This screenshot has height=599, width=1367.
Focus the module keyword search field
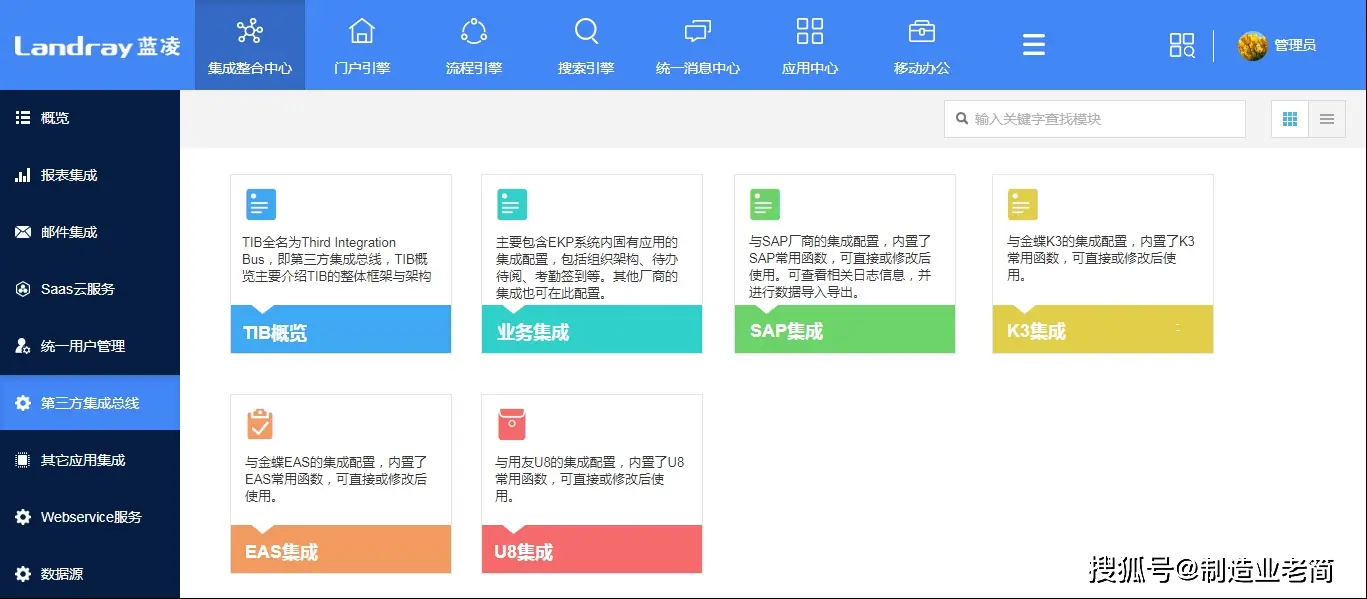pos(1095,119)
